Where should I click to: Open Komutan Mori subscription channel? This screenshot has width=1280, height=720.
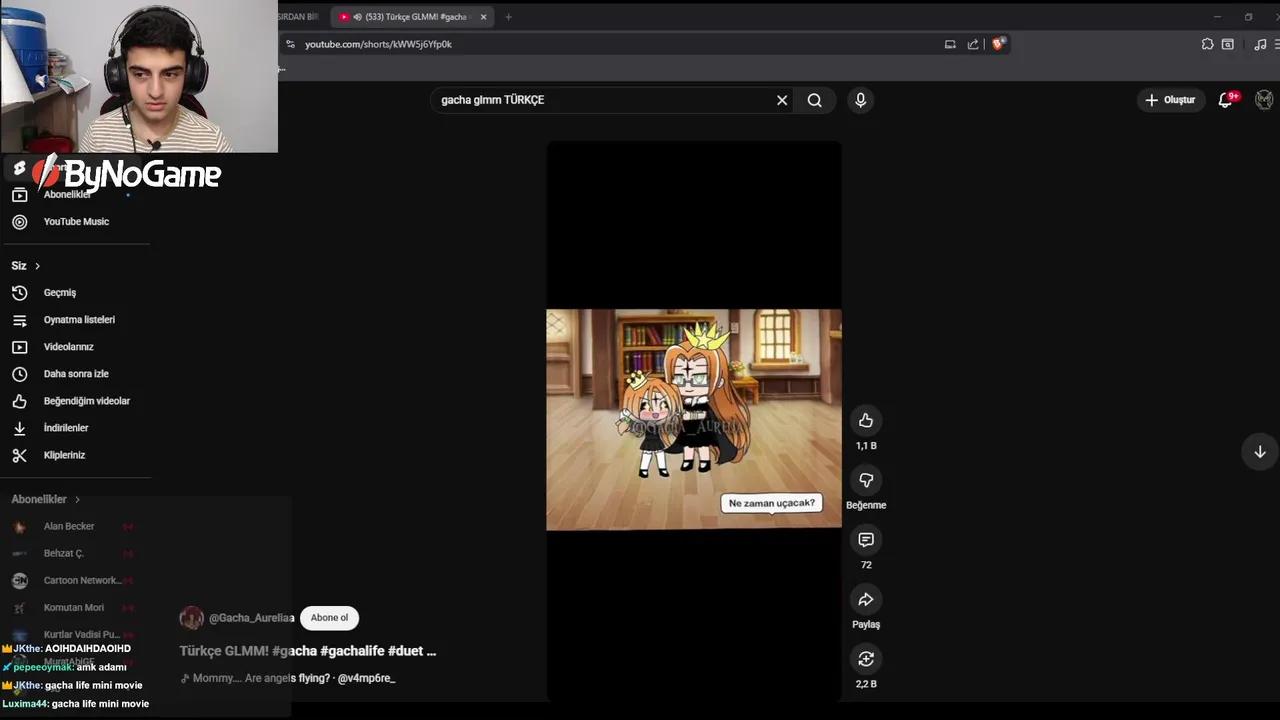point(76,607)
